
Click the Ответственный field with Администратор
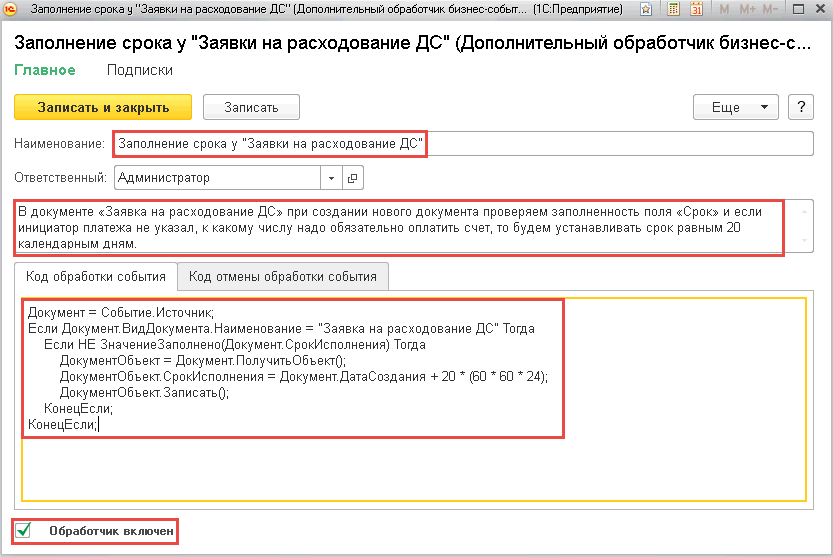217,178
